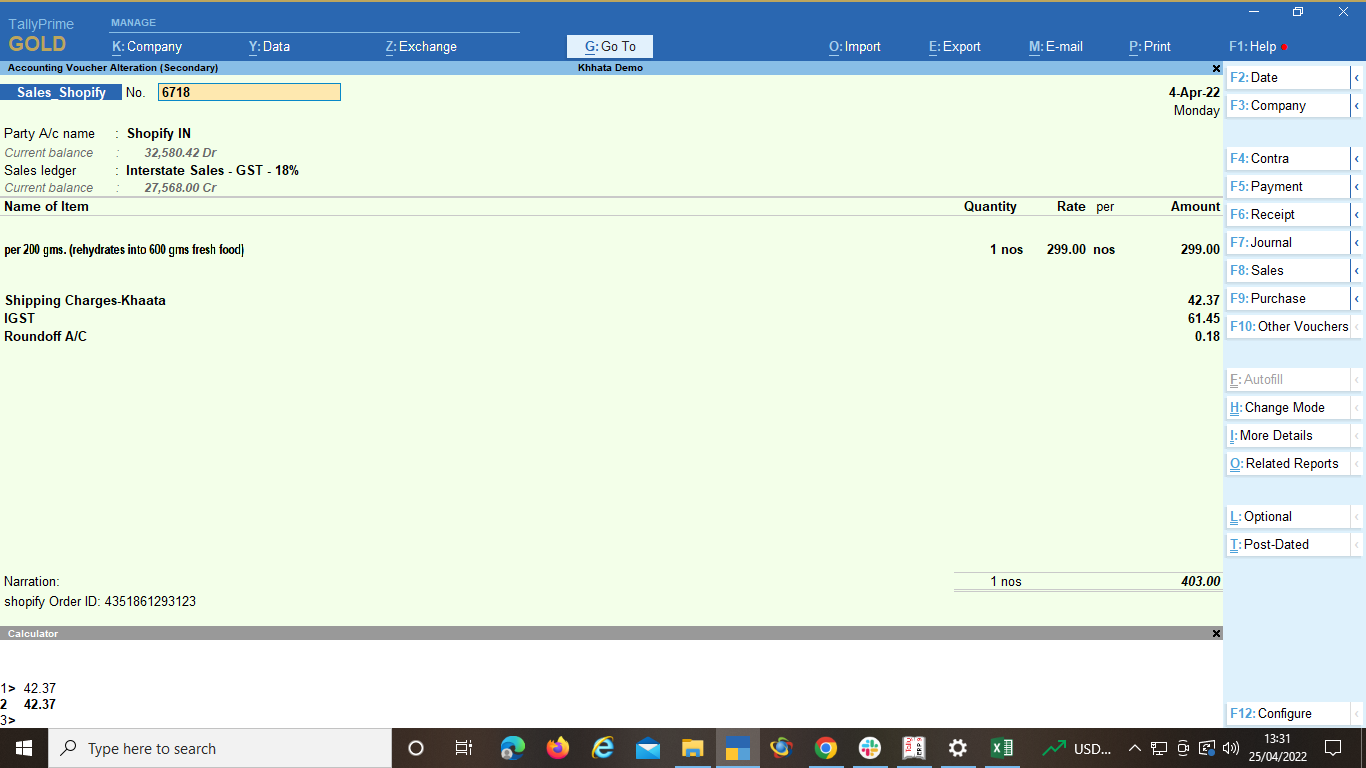The width and height of the screenshot is (1366, 768).
Task: Open File Explorer from the taskbar
Action: click(x=693, y=748)
